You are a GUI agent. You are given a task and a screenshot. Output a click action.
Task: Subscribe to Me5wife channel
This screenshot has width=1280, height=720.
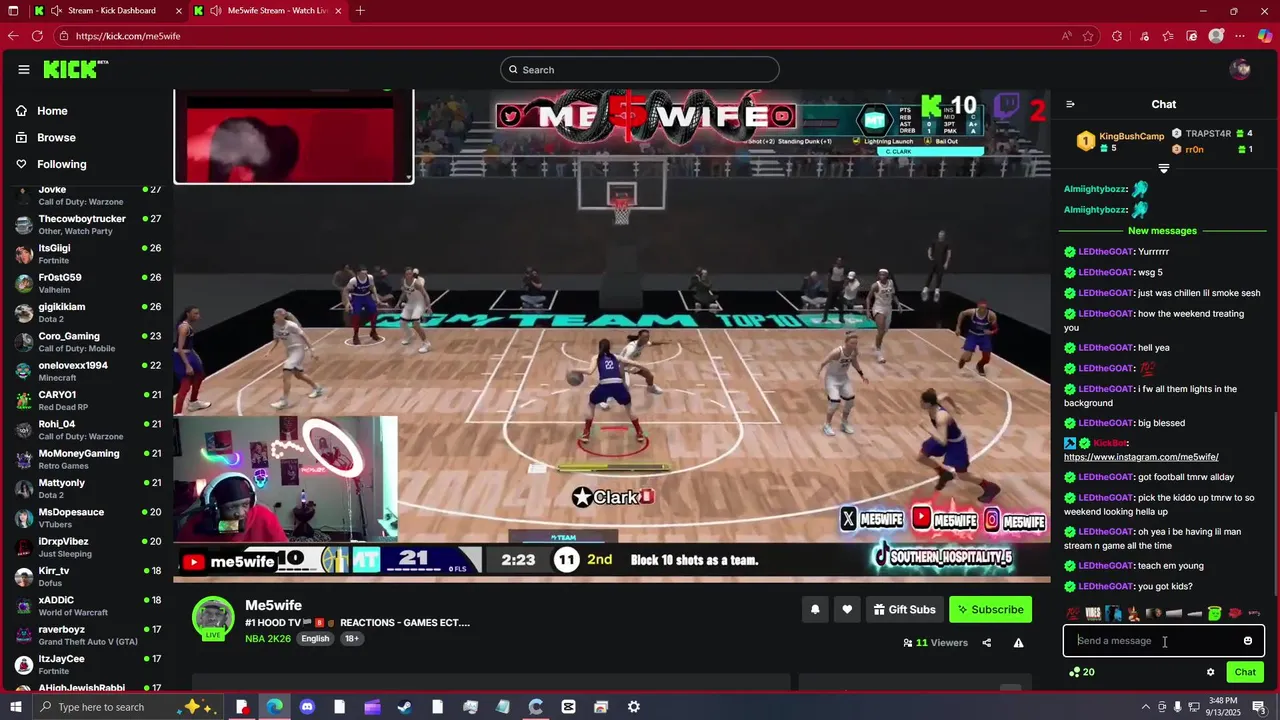[x=990, y=609]
